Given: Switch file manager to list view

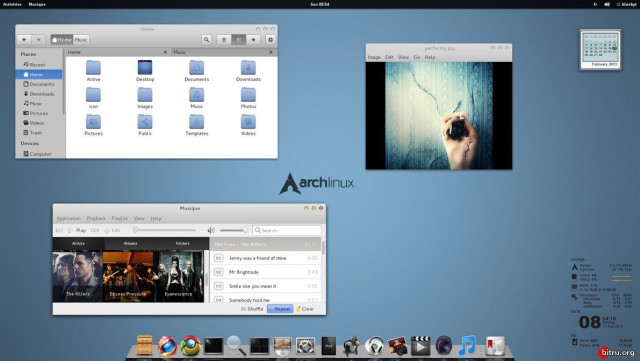Looking at the screenshot, I should [224, 40].
